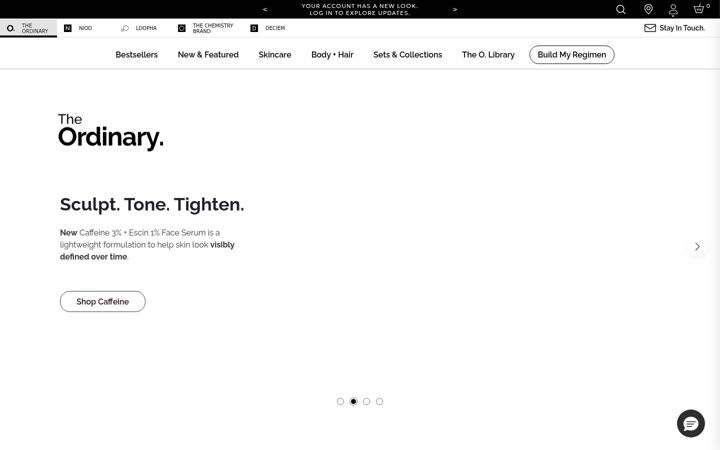This screenshot has width=720, height=450.
Task: Click the envelope icon beside Stay In Touch
Action: [650, 28]
